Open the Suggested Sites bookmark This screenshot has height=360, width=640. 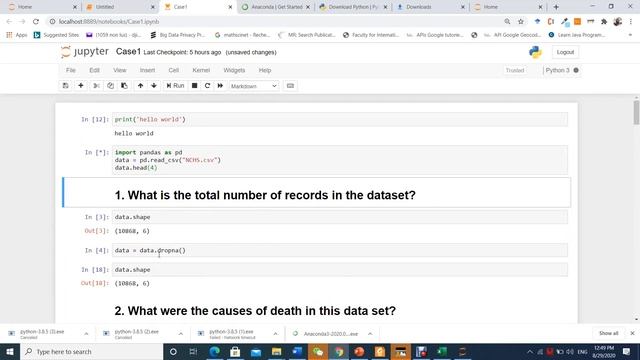[56, 35]
